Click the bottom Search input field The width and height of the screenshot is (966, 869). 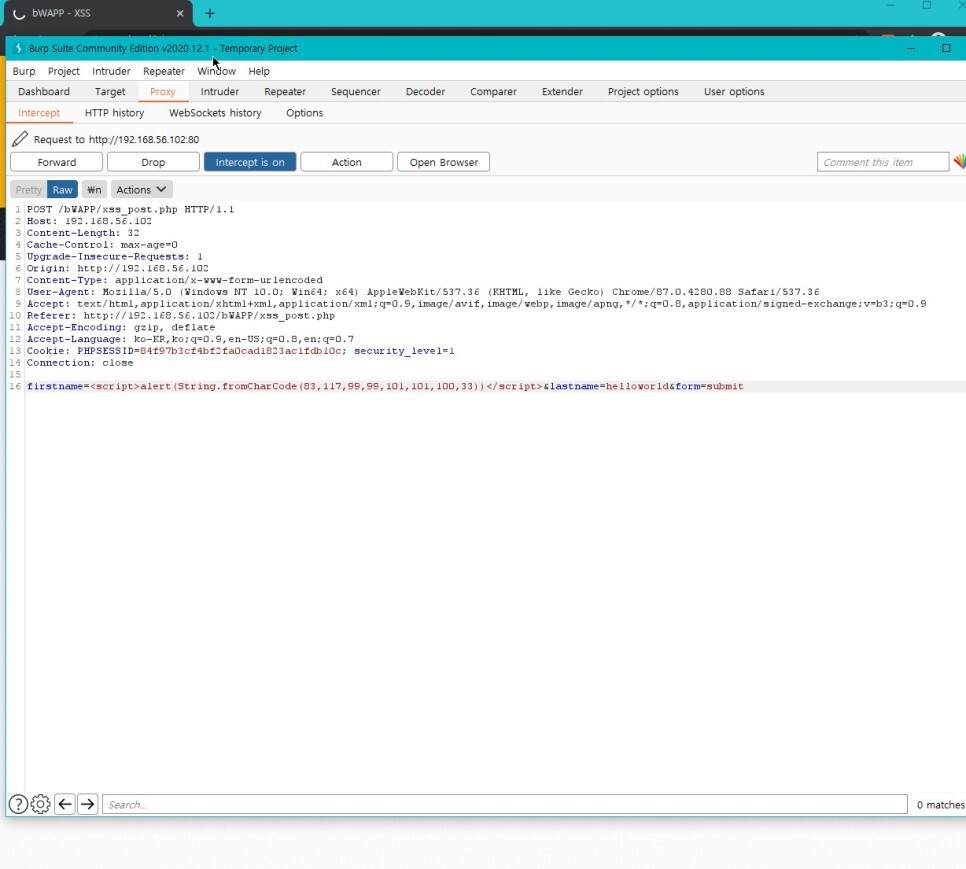click(x=505, y=804)
